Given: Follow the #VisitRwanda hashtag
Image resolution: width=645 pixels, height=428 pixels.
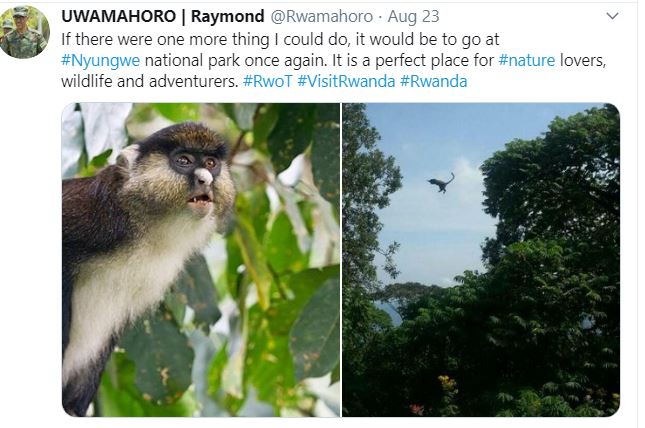Looking at the screenshot, I should click(x=346, y=81).
